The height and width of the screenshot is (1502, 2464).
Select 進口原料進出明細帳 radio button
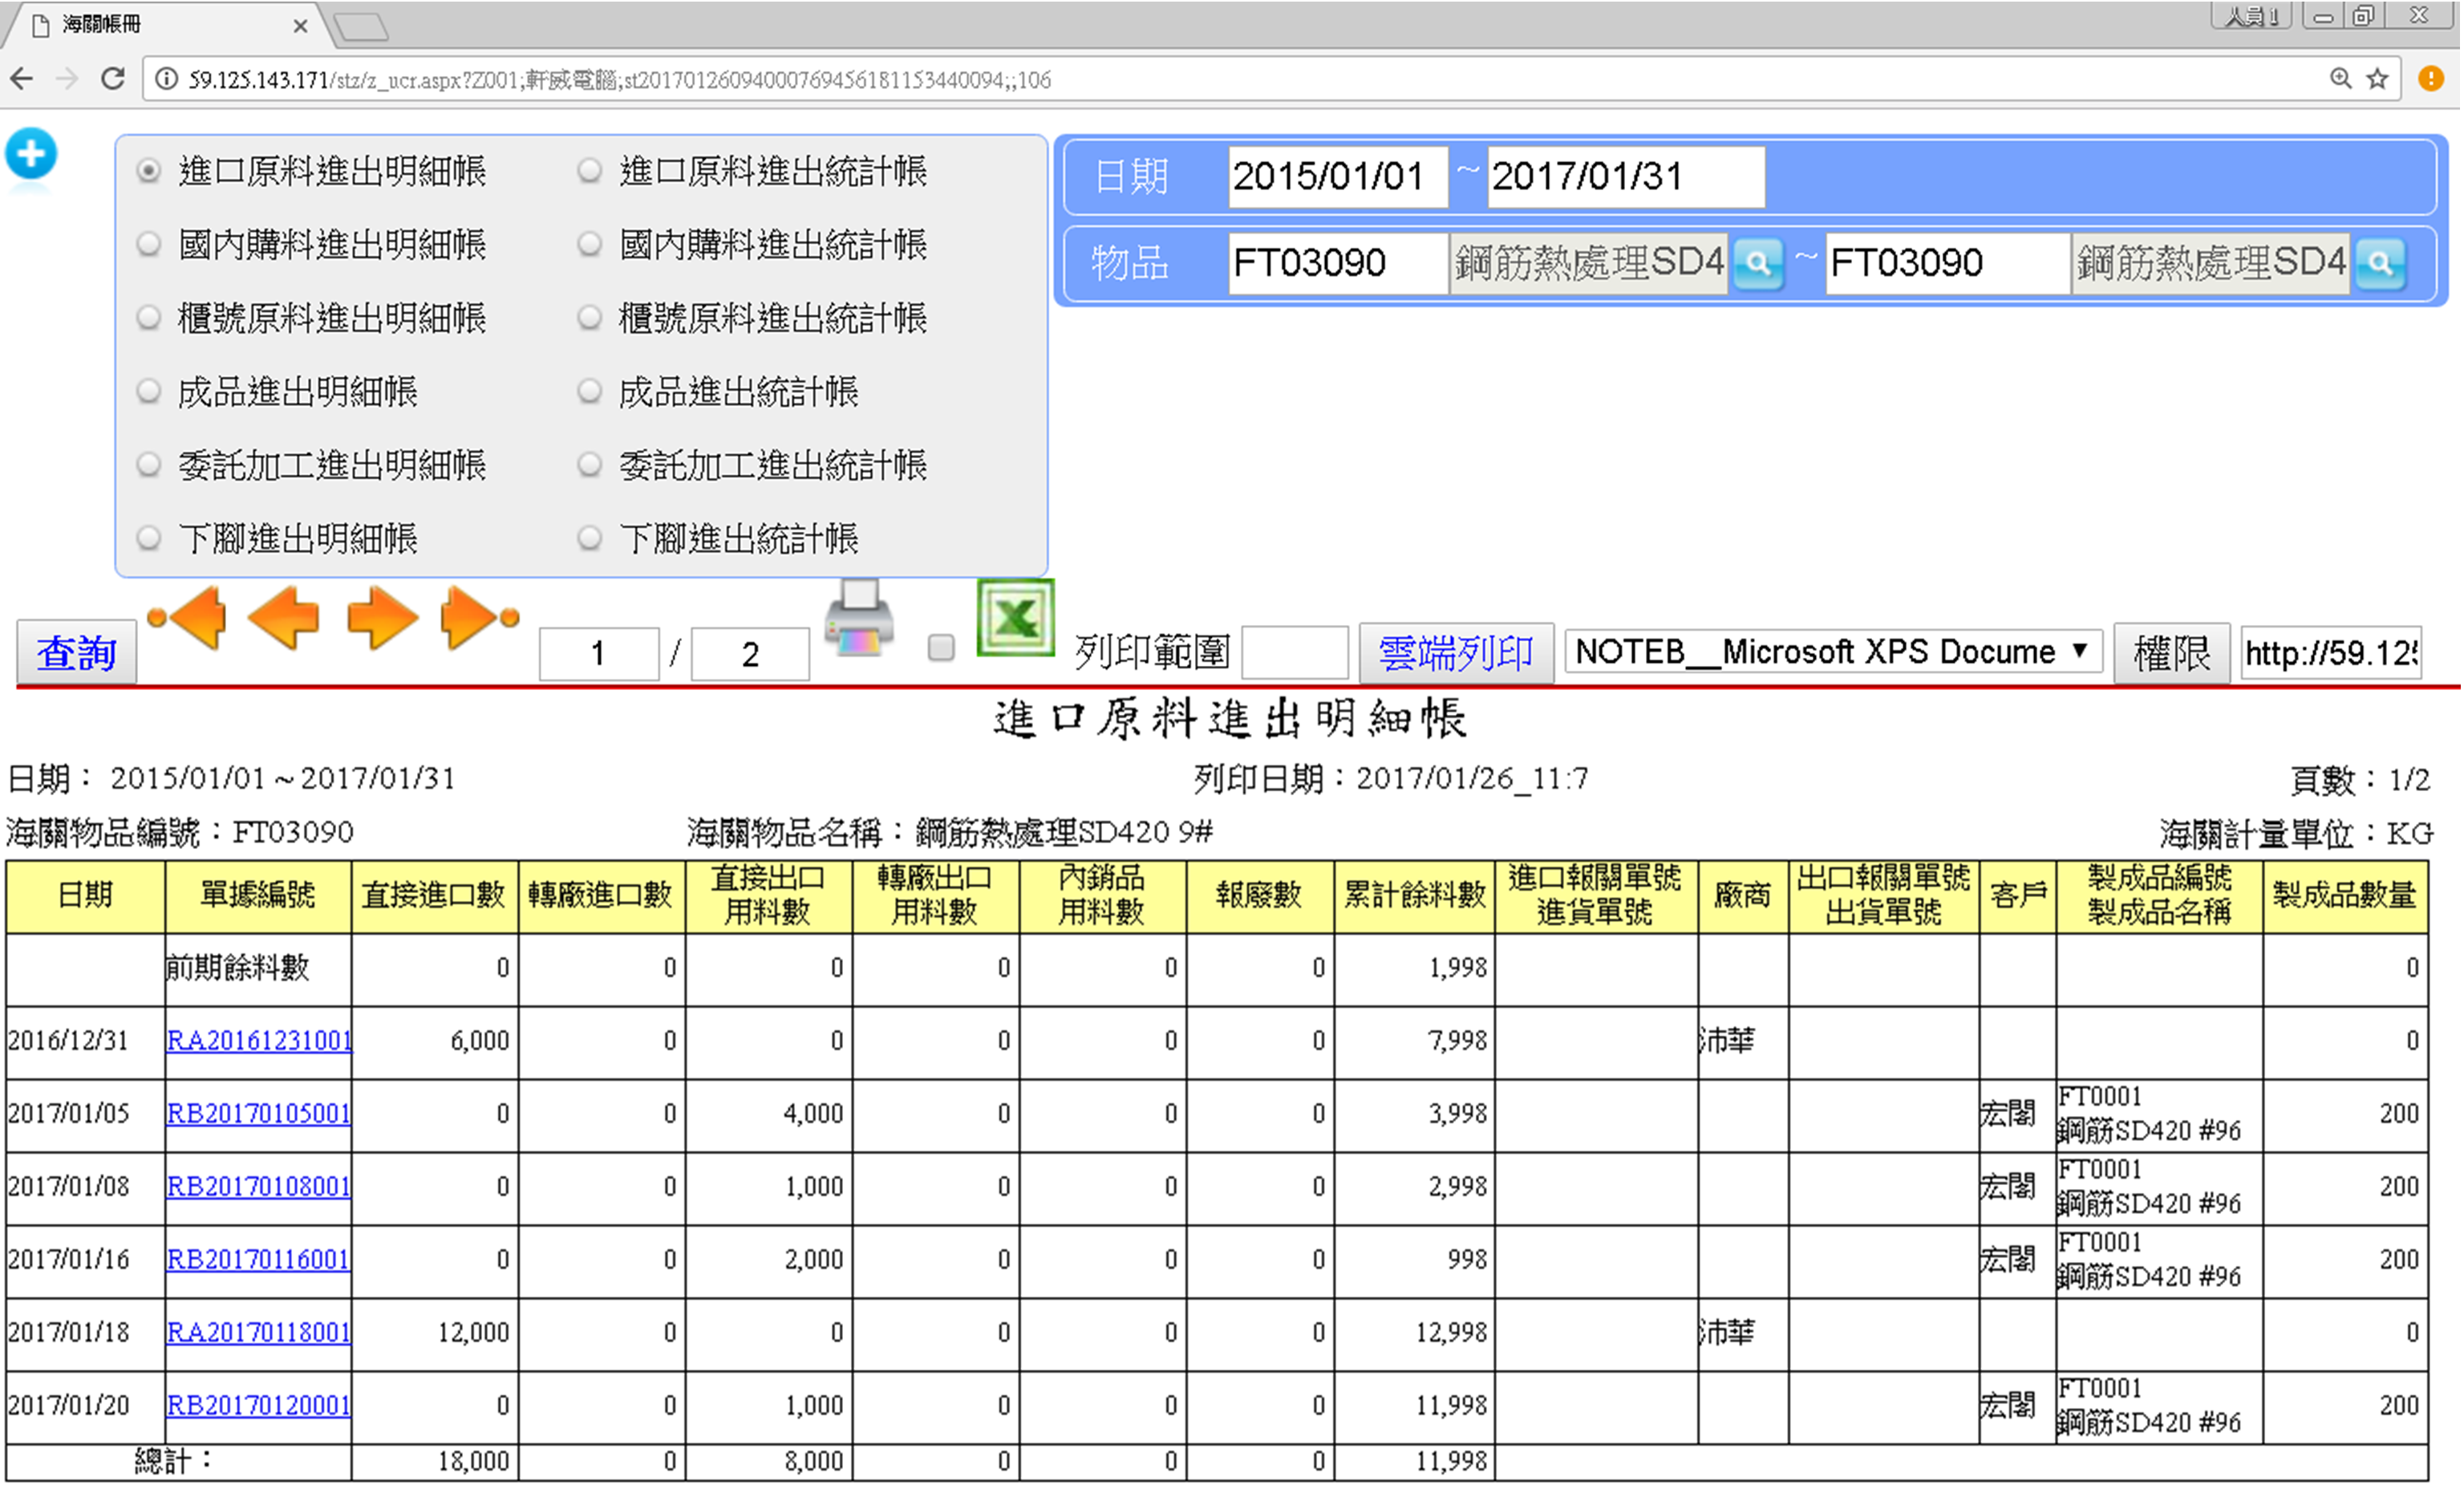pyautogui.click(x=149, y=171)
